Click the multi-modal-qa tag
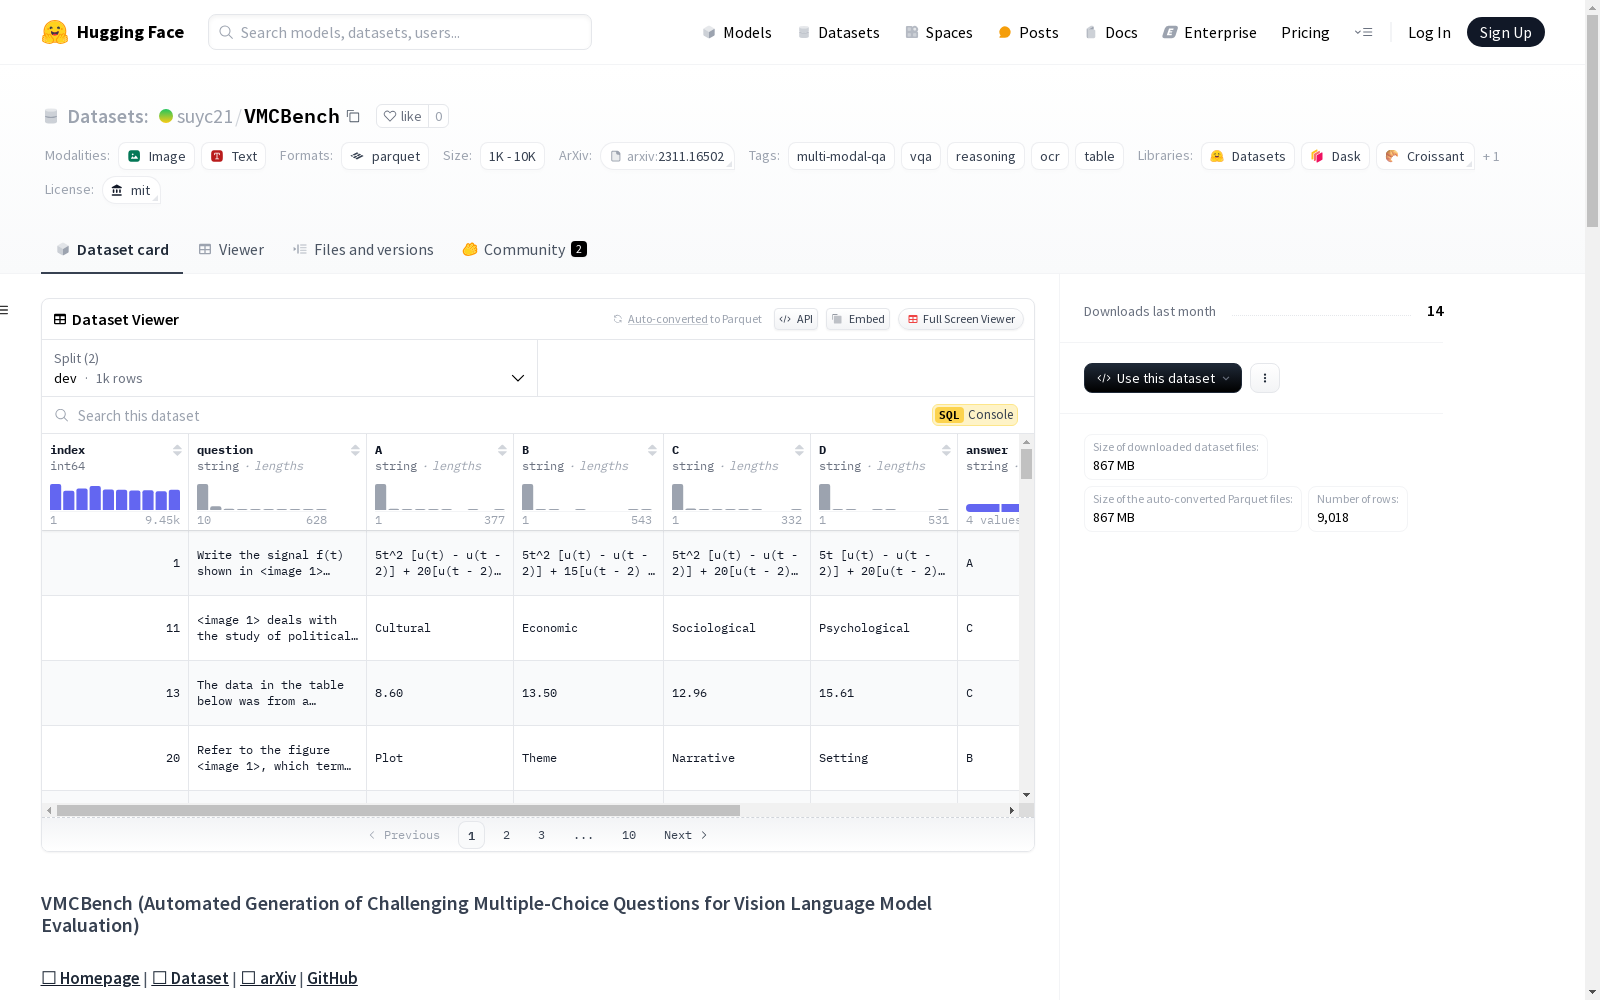This screenshot has height=1000, width=1600. coord(841,156)
